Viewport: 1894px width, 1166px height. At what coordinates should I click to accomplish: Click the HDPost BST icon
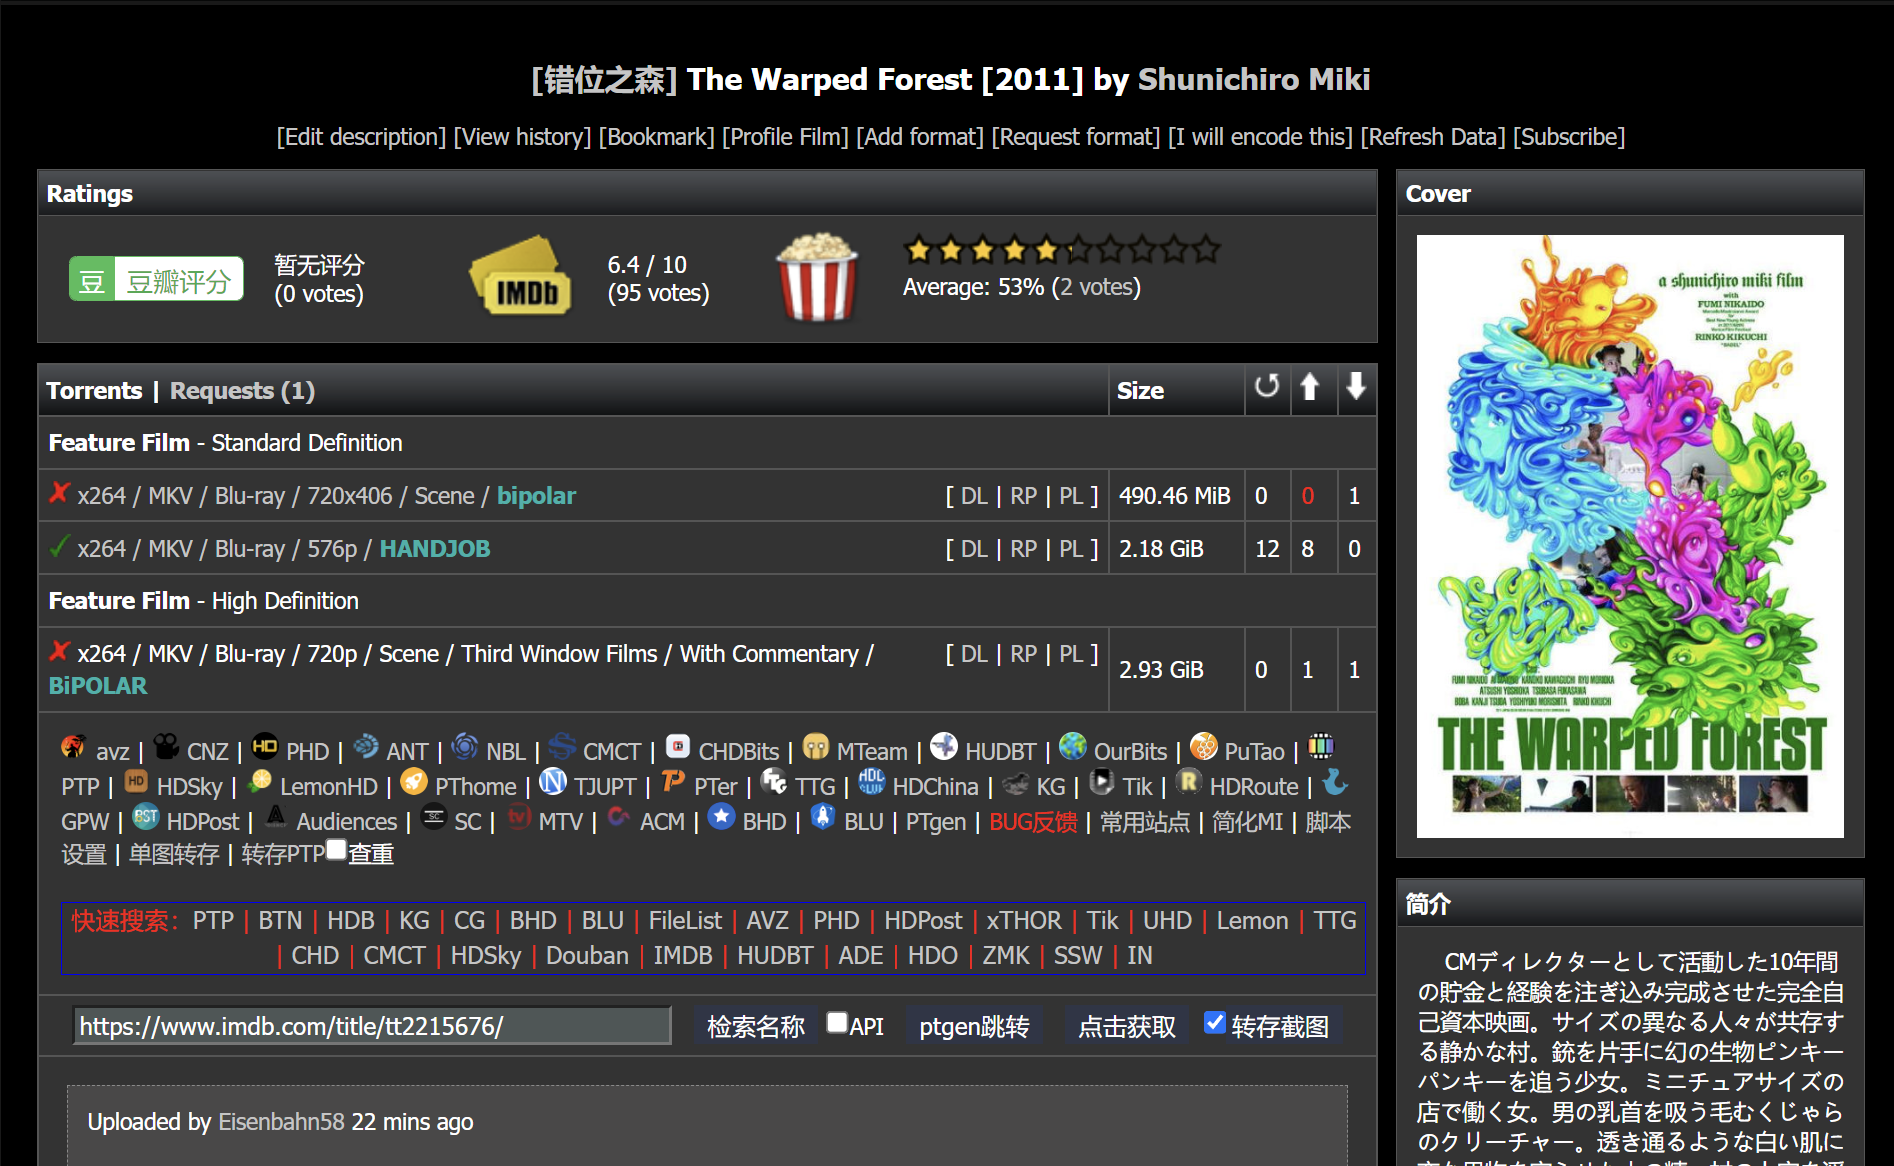coord(146,816)
